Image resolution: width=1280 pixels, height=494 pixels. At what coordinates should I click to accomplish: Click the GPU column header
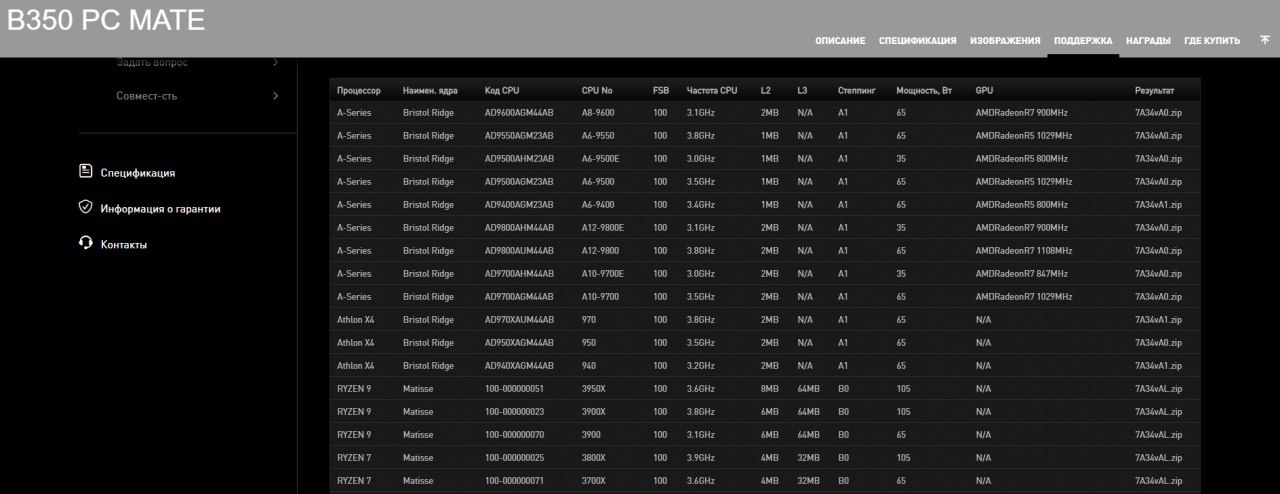(985, 90)
